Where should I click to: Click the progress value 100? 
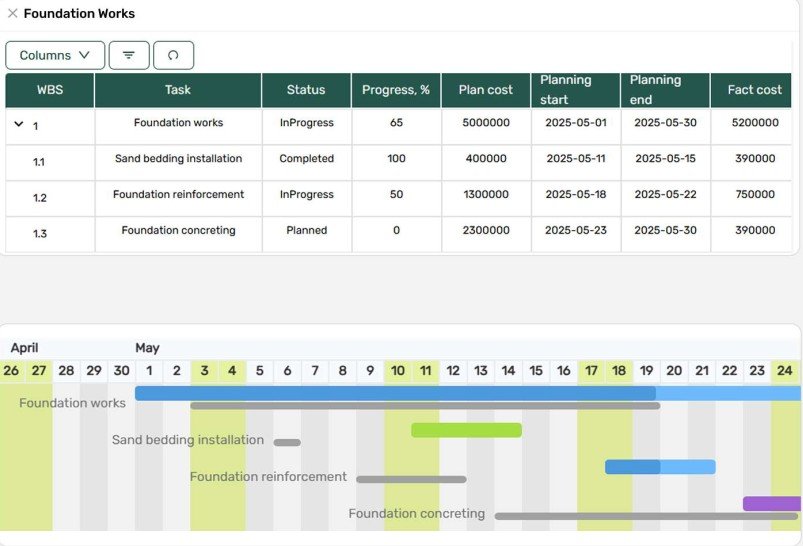(396, 159)
